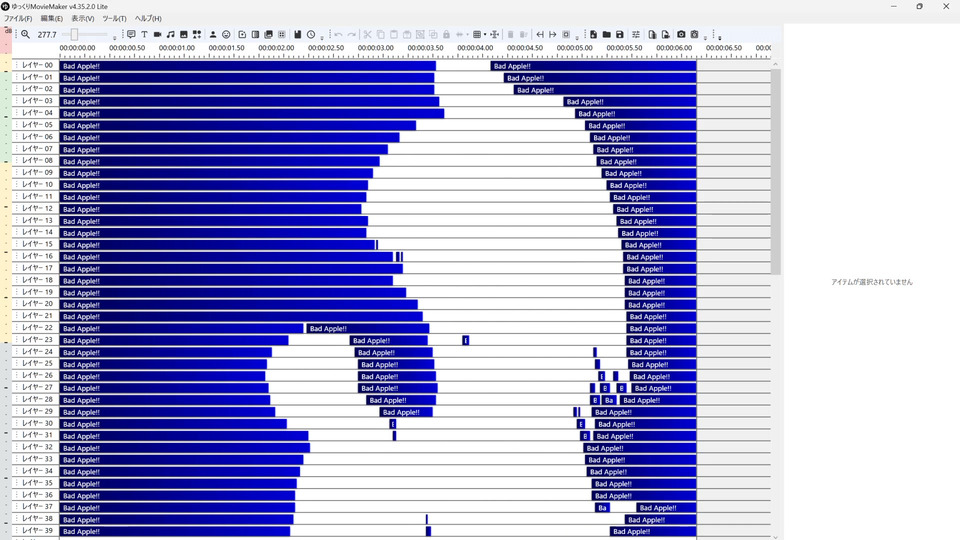Expand overflow arrow after zoom slider
Image resolution: width=960 pixels, height=540 pixels.
coord(114,37)
